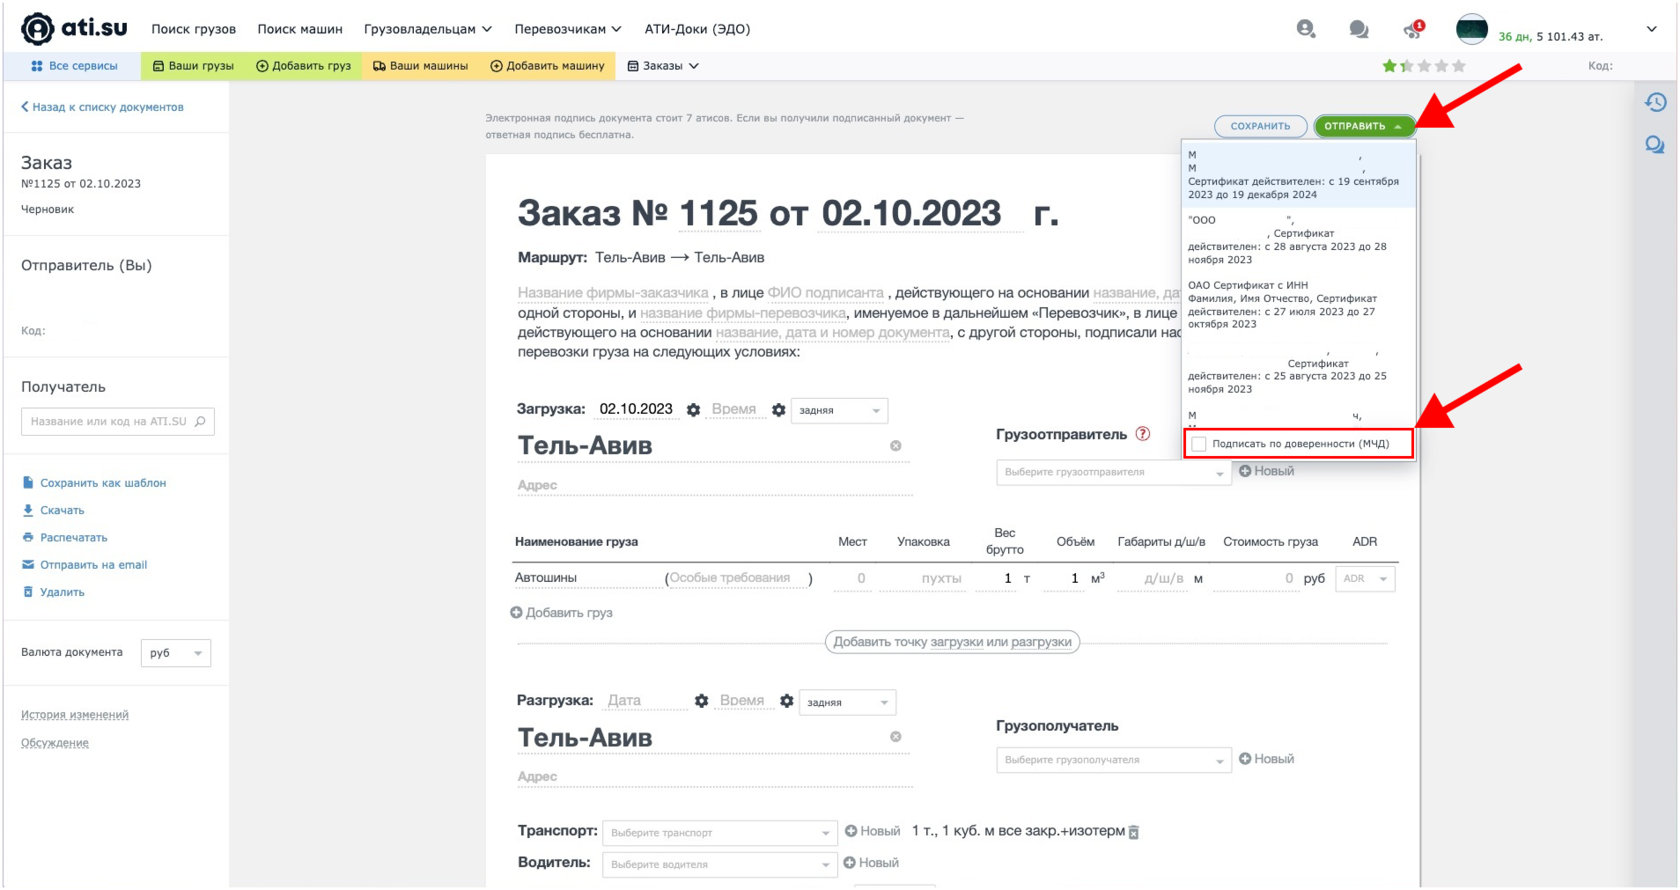This screenshot has height=890, width=1680.
Task: Open the user profile icon in header
Action: 1305,28
